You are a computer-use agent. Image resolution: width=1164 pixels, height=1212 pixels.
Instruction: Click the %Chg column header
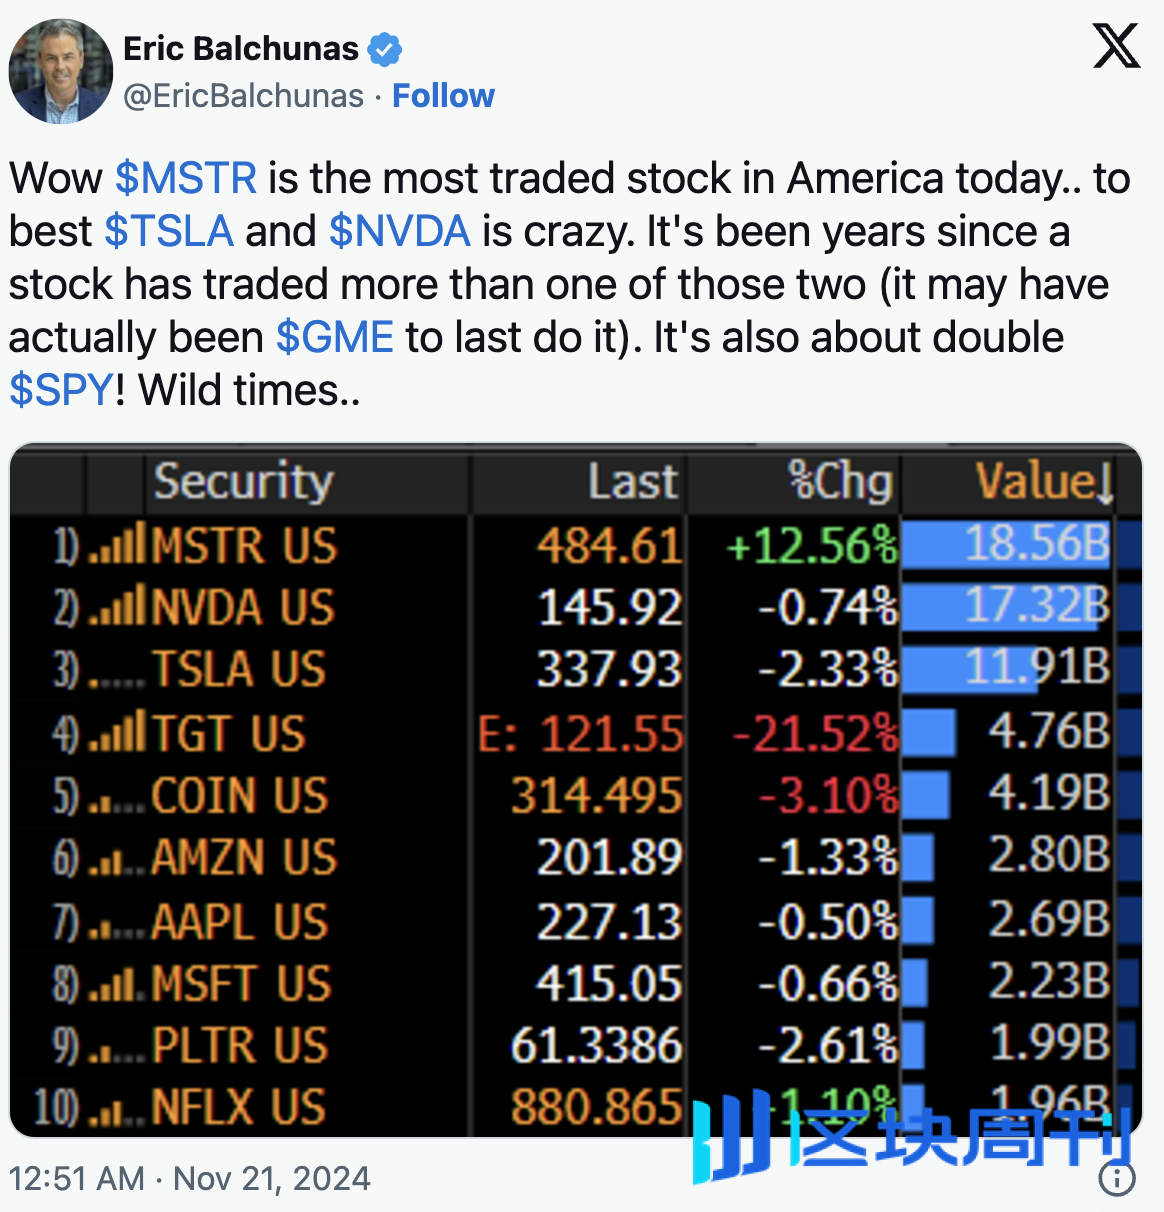[x=840, y=481]
